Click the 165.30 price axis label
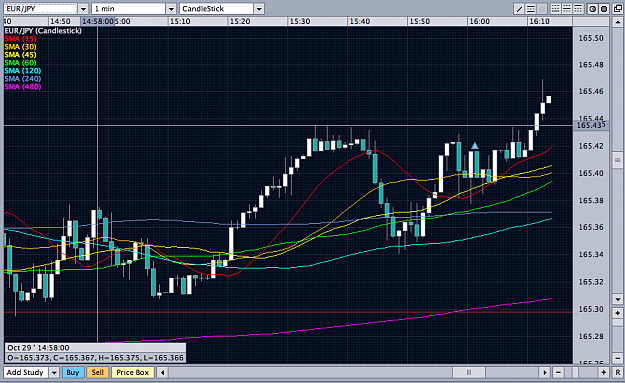Image resolution: width=625 pixels, height=383 pixels. point(591,309)
